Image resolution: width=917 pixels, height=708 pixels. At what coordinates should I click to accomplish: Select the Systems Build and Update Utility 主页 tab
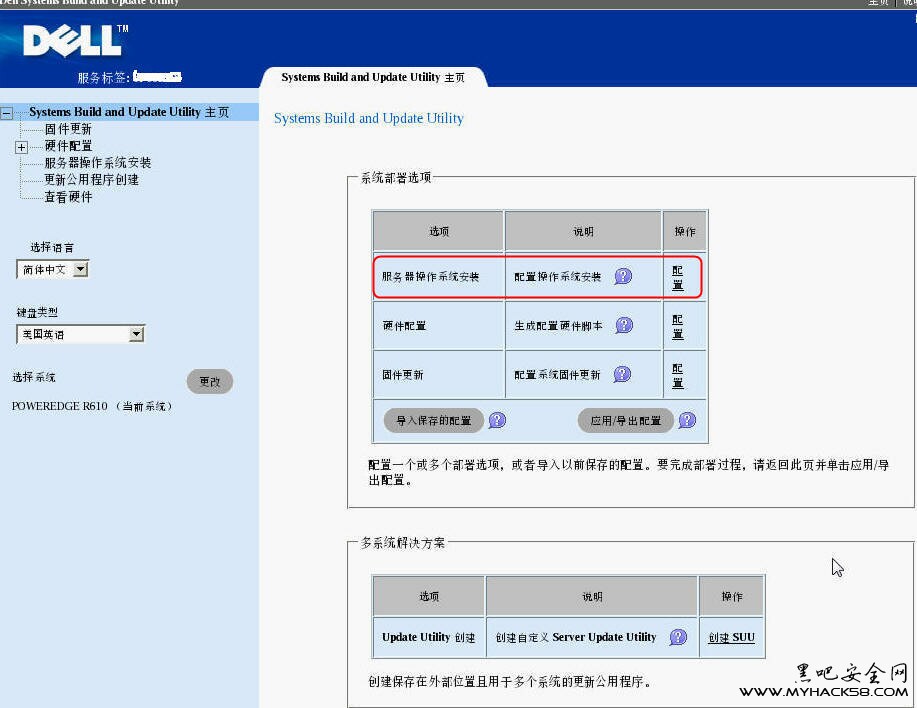click(x=373, y=77)
